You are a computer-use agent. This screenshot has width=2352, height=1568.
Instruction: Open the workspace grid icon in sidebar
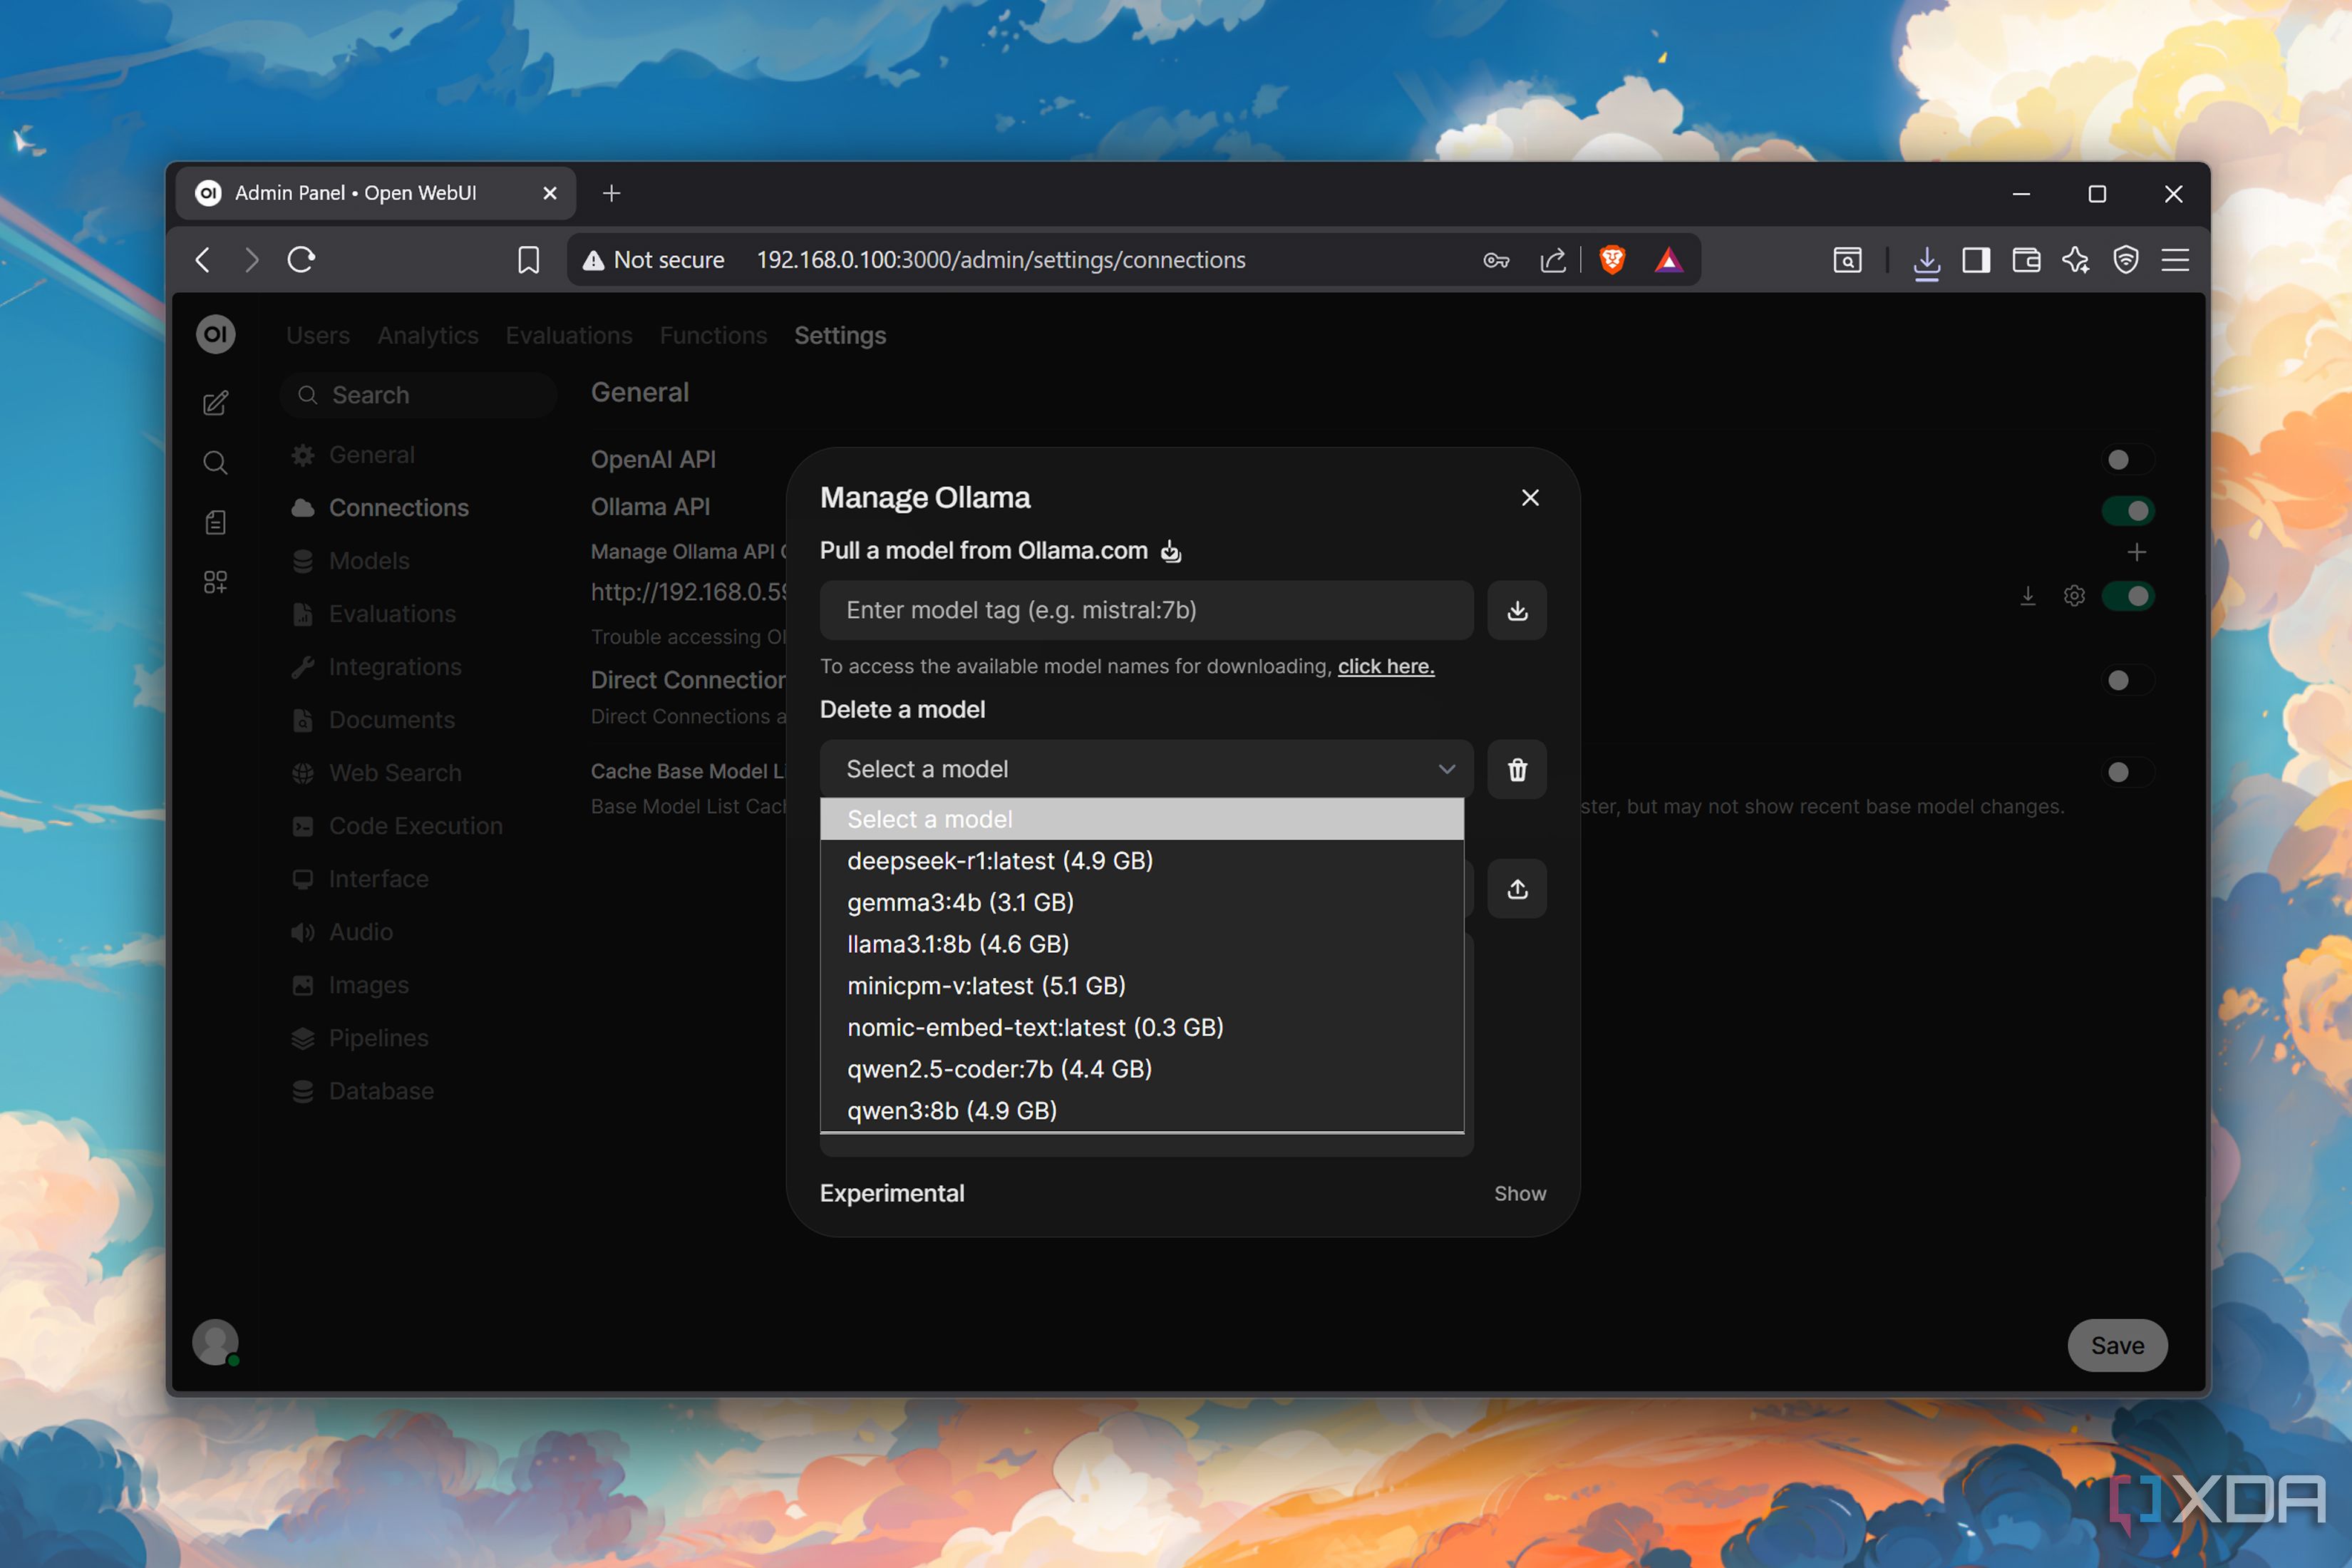(215, 582)
